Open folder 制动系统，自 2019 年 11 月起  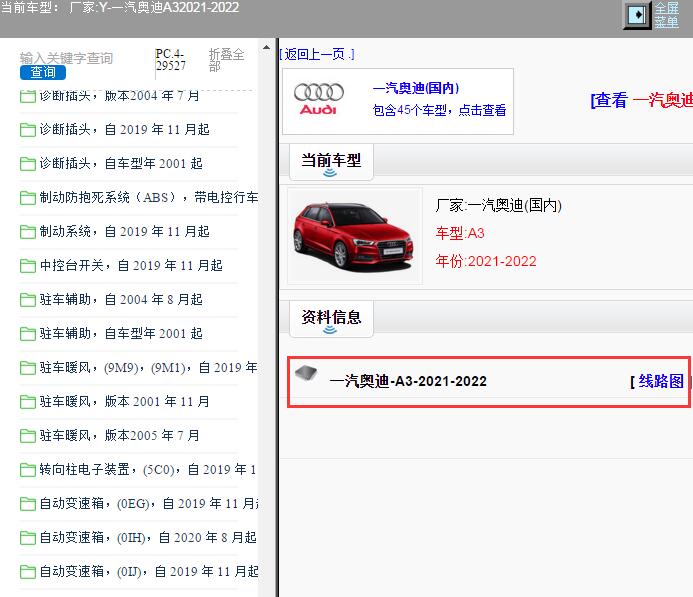tap(124, 232)
